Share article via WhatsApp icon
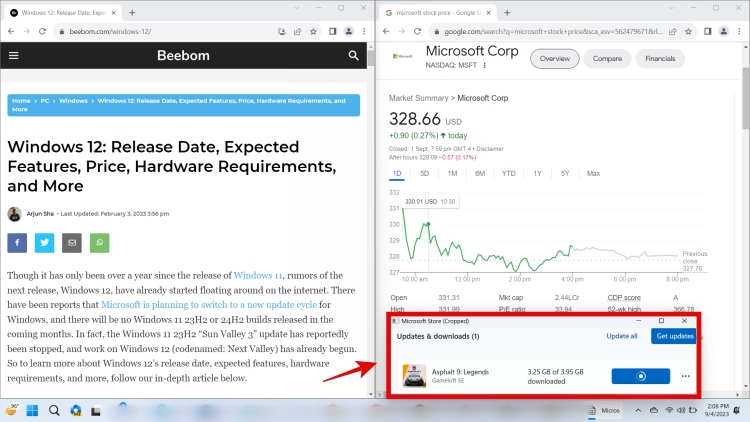Screen dimensions: 750x422 point(99,243)
